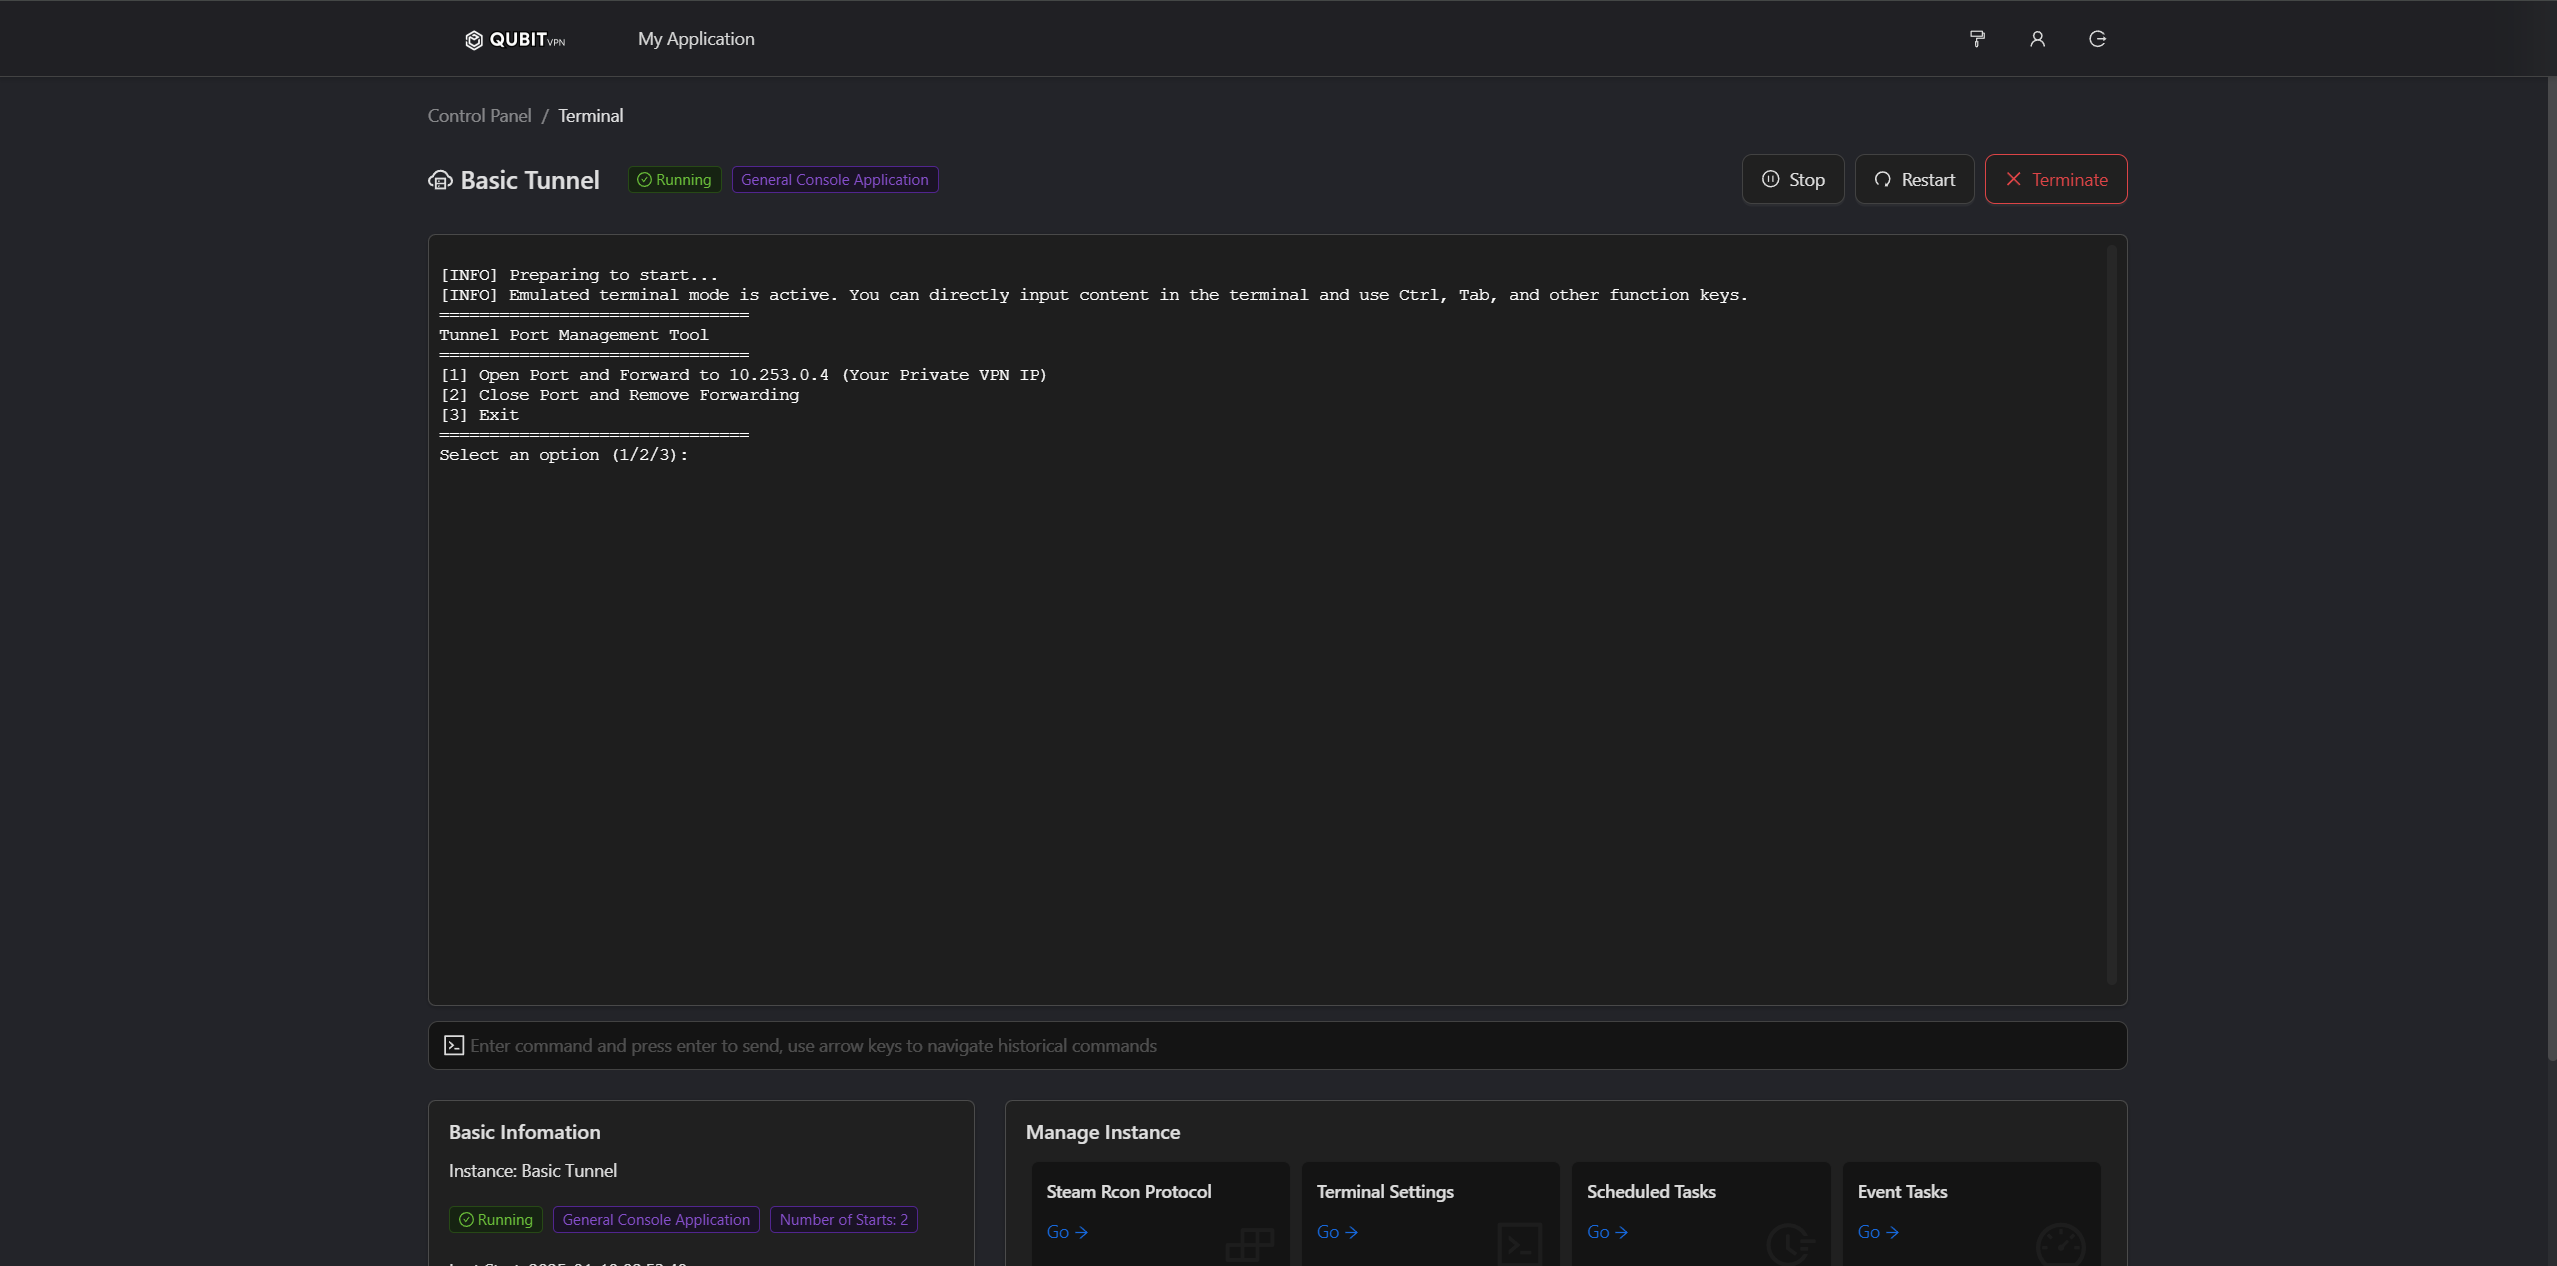Open Event Tasks Go link
Screen dimensions: 2557x1266
tap(1877, 1232)
